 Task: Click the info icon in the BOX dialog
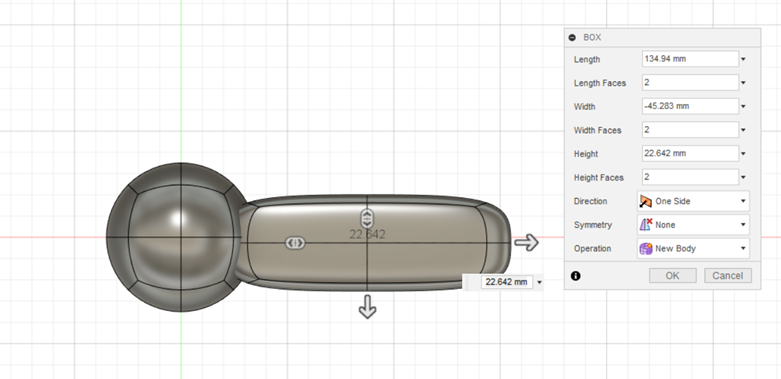[x=576, y=275]
